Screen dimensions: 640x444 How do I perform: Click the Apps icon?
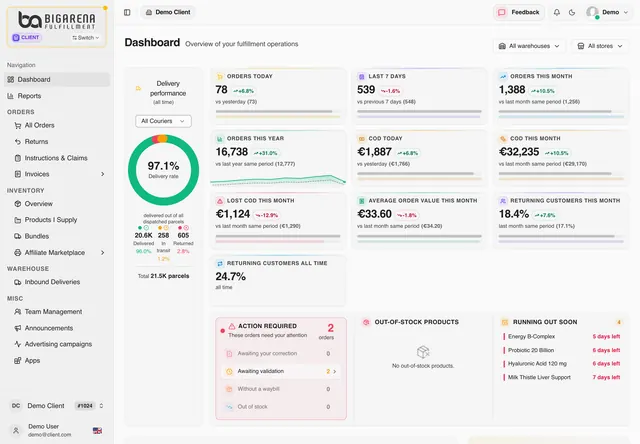coord(18,361)
